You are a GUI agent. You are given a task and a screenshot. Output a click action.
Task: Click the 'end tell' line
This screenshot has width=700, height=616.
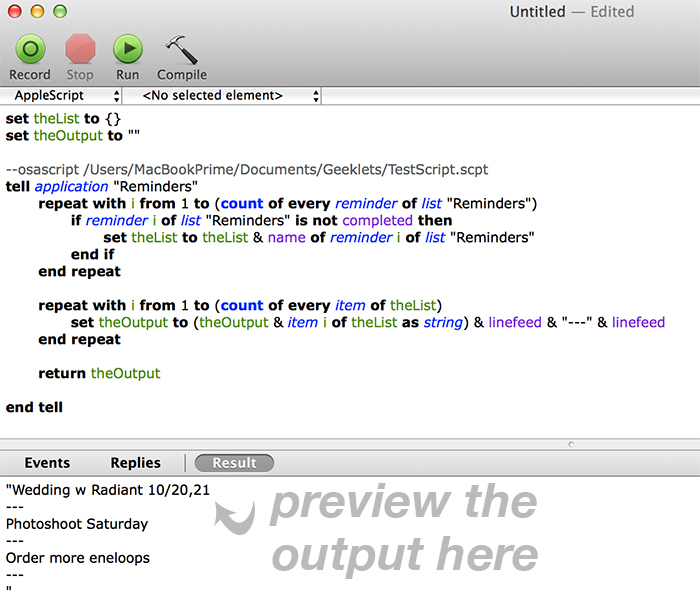(x=34, y=407)
